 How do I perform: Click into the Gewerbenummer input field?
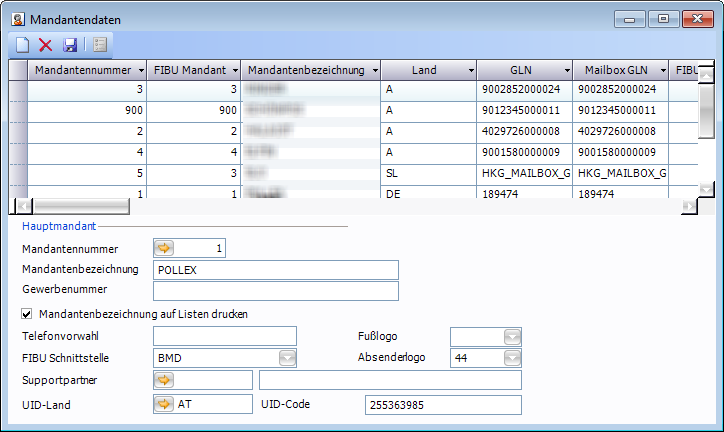275,291
